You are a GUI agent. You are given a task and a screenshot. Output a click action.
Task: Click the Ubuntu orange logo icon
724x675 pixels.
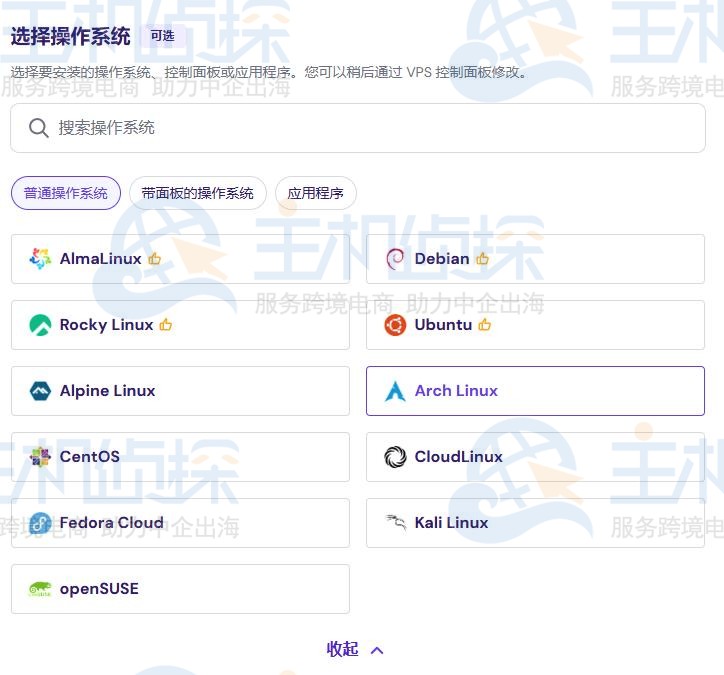395,325
